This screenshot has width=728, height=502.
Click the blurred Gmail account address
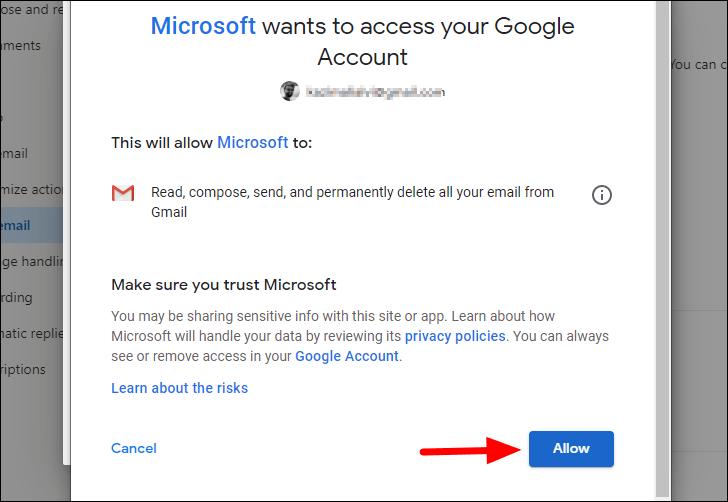(x=375, y=92)
